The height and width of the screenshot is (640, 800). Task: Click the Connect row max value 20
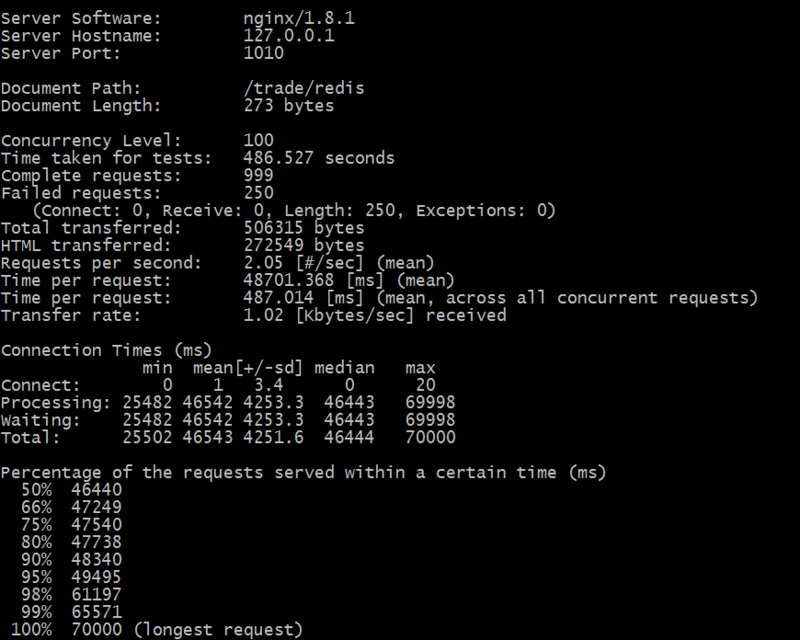click(x=425, y=385)
